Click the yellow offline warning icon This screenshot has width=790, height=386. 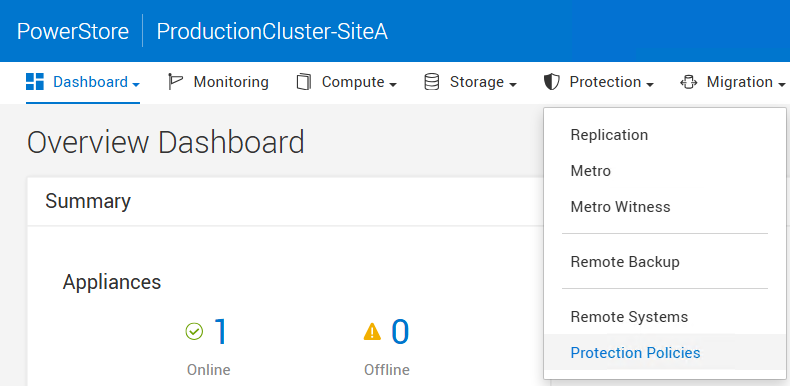pos(372,332)
